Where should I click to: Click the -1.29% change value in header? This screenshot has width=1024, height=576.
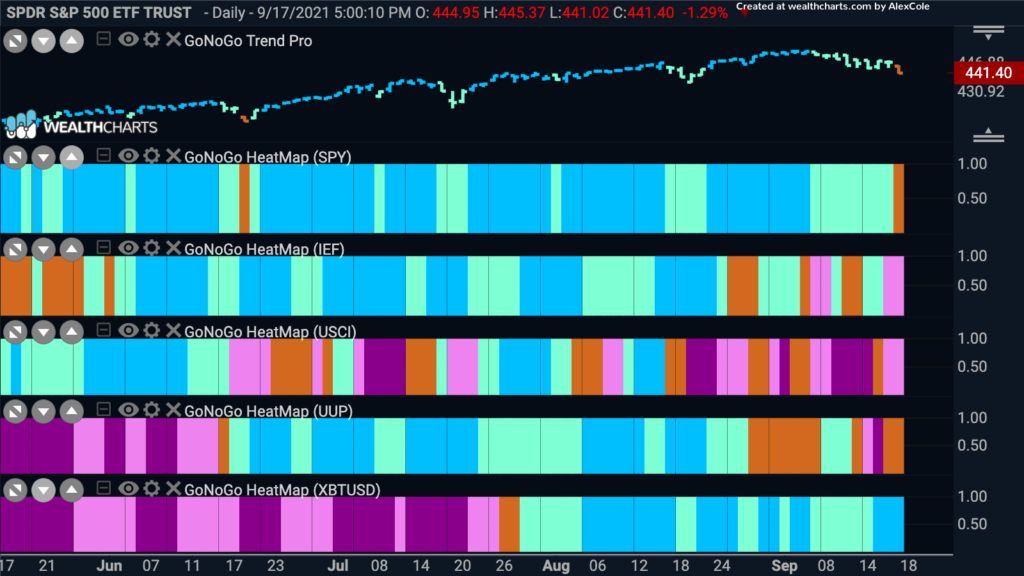pos(705,12)
